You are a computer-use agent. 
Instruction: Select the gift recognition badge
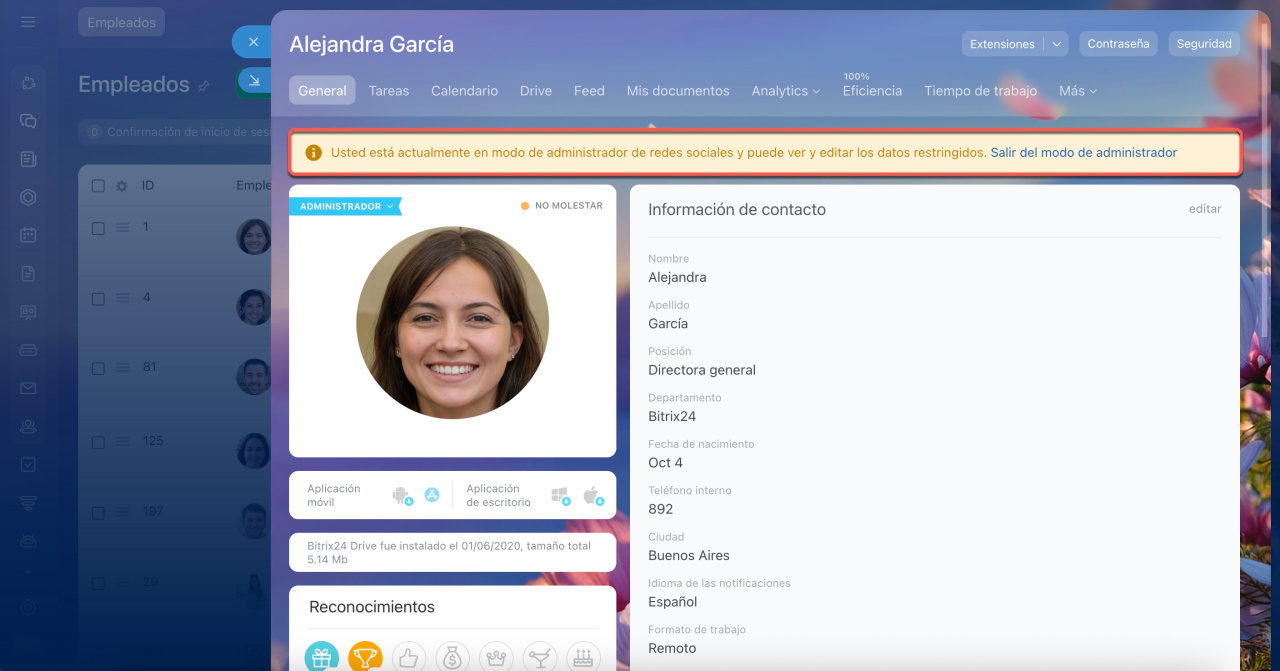(x=321, y=657)
